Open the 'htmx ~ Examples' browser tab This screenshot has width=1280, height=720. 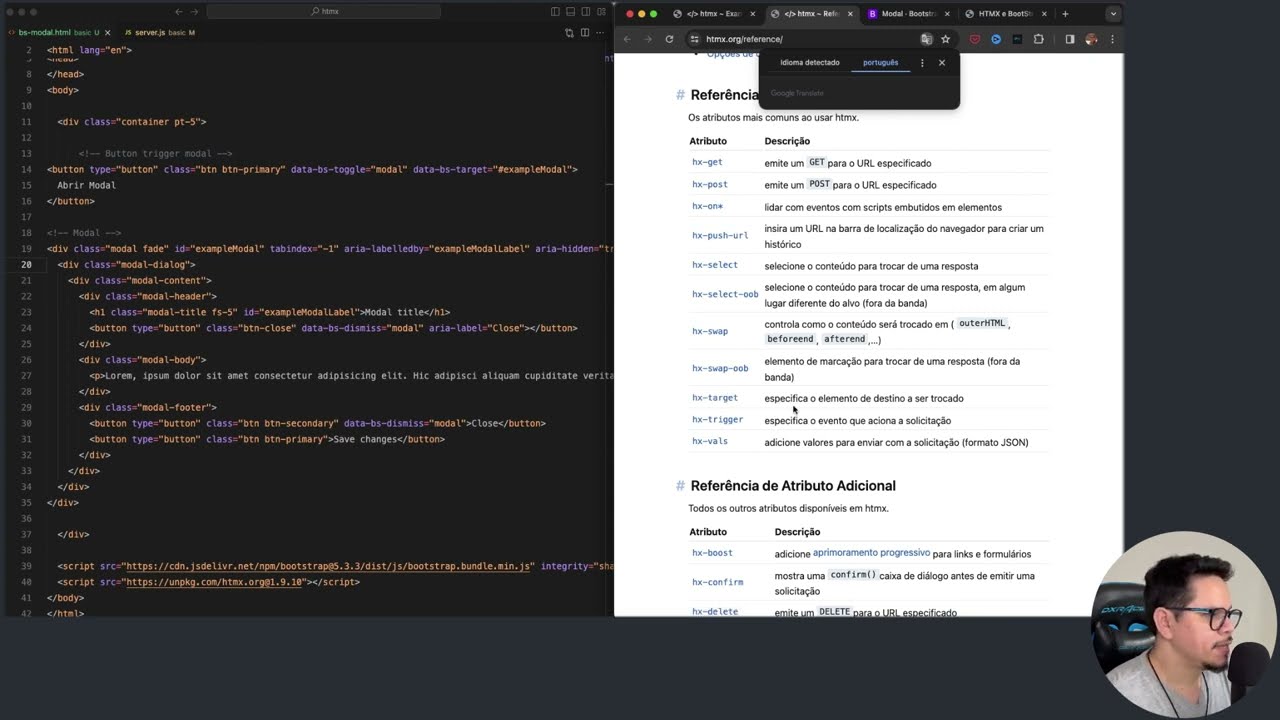714,14
